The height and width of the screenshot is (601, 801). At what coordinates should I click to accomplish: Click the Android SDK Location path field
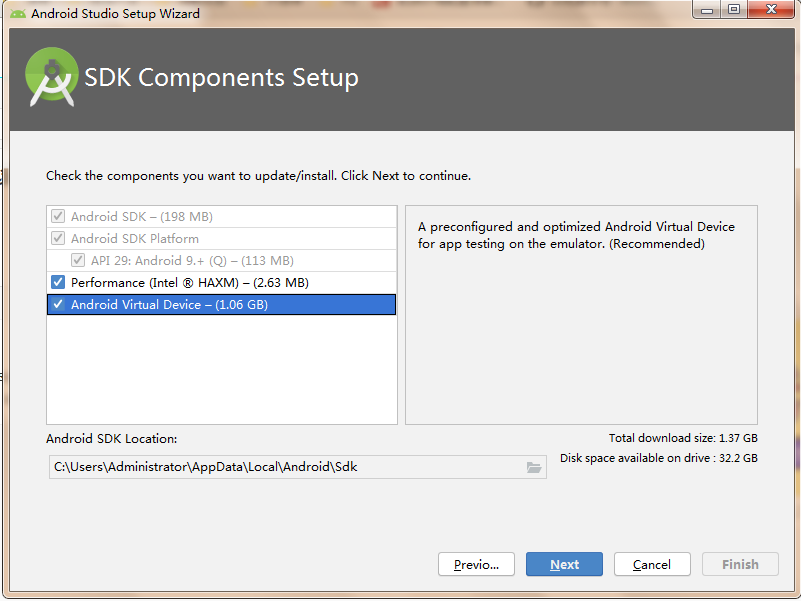pyautogui.click(x=285, y=467)
